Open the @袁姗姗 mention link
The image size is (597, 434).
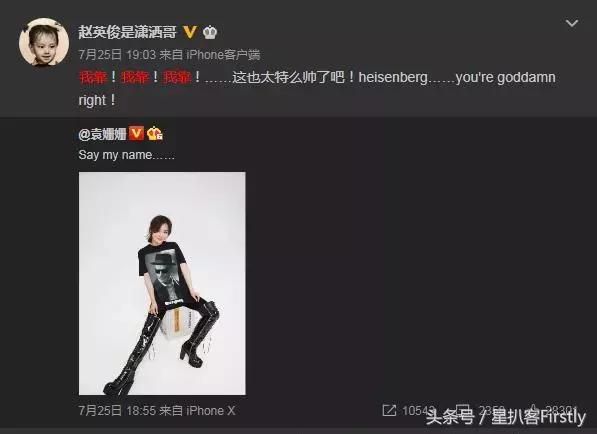(x=102, y=134)
